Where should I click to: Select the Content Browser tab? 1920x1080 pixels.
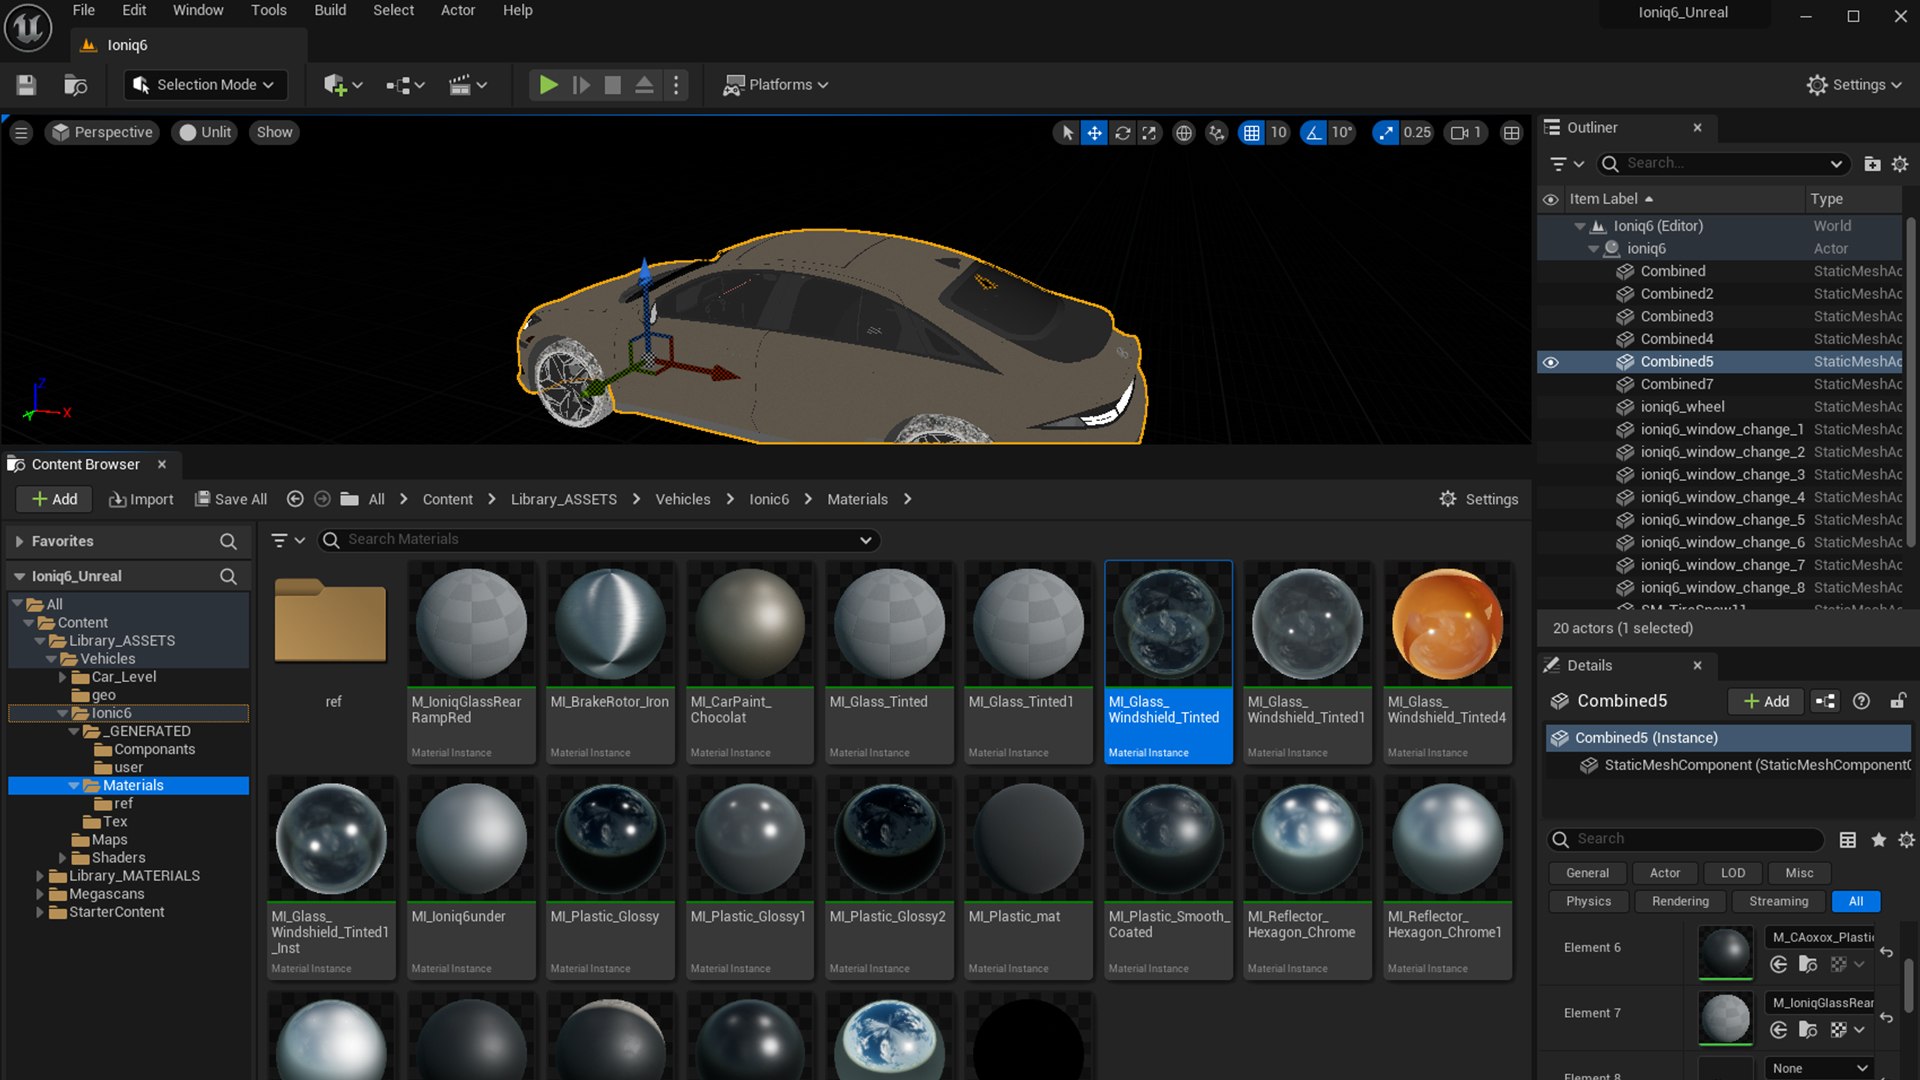click(85, 465)
